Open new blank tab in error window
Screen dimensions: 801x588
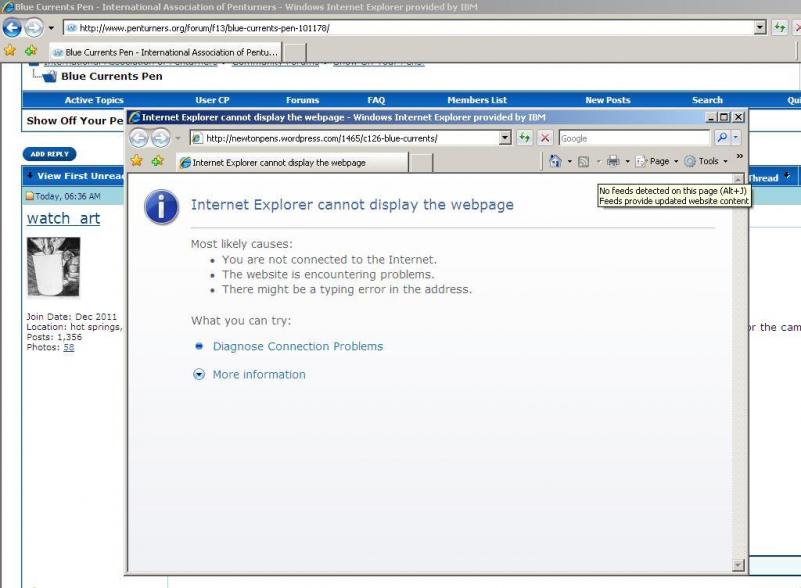[421, 163]
